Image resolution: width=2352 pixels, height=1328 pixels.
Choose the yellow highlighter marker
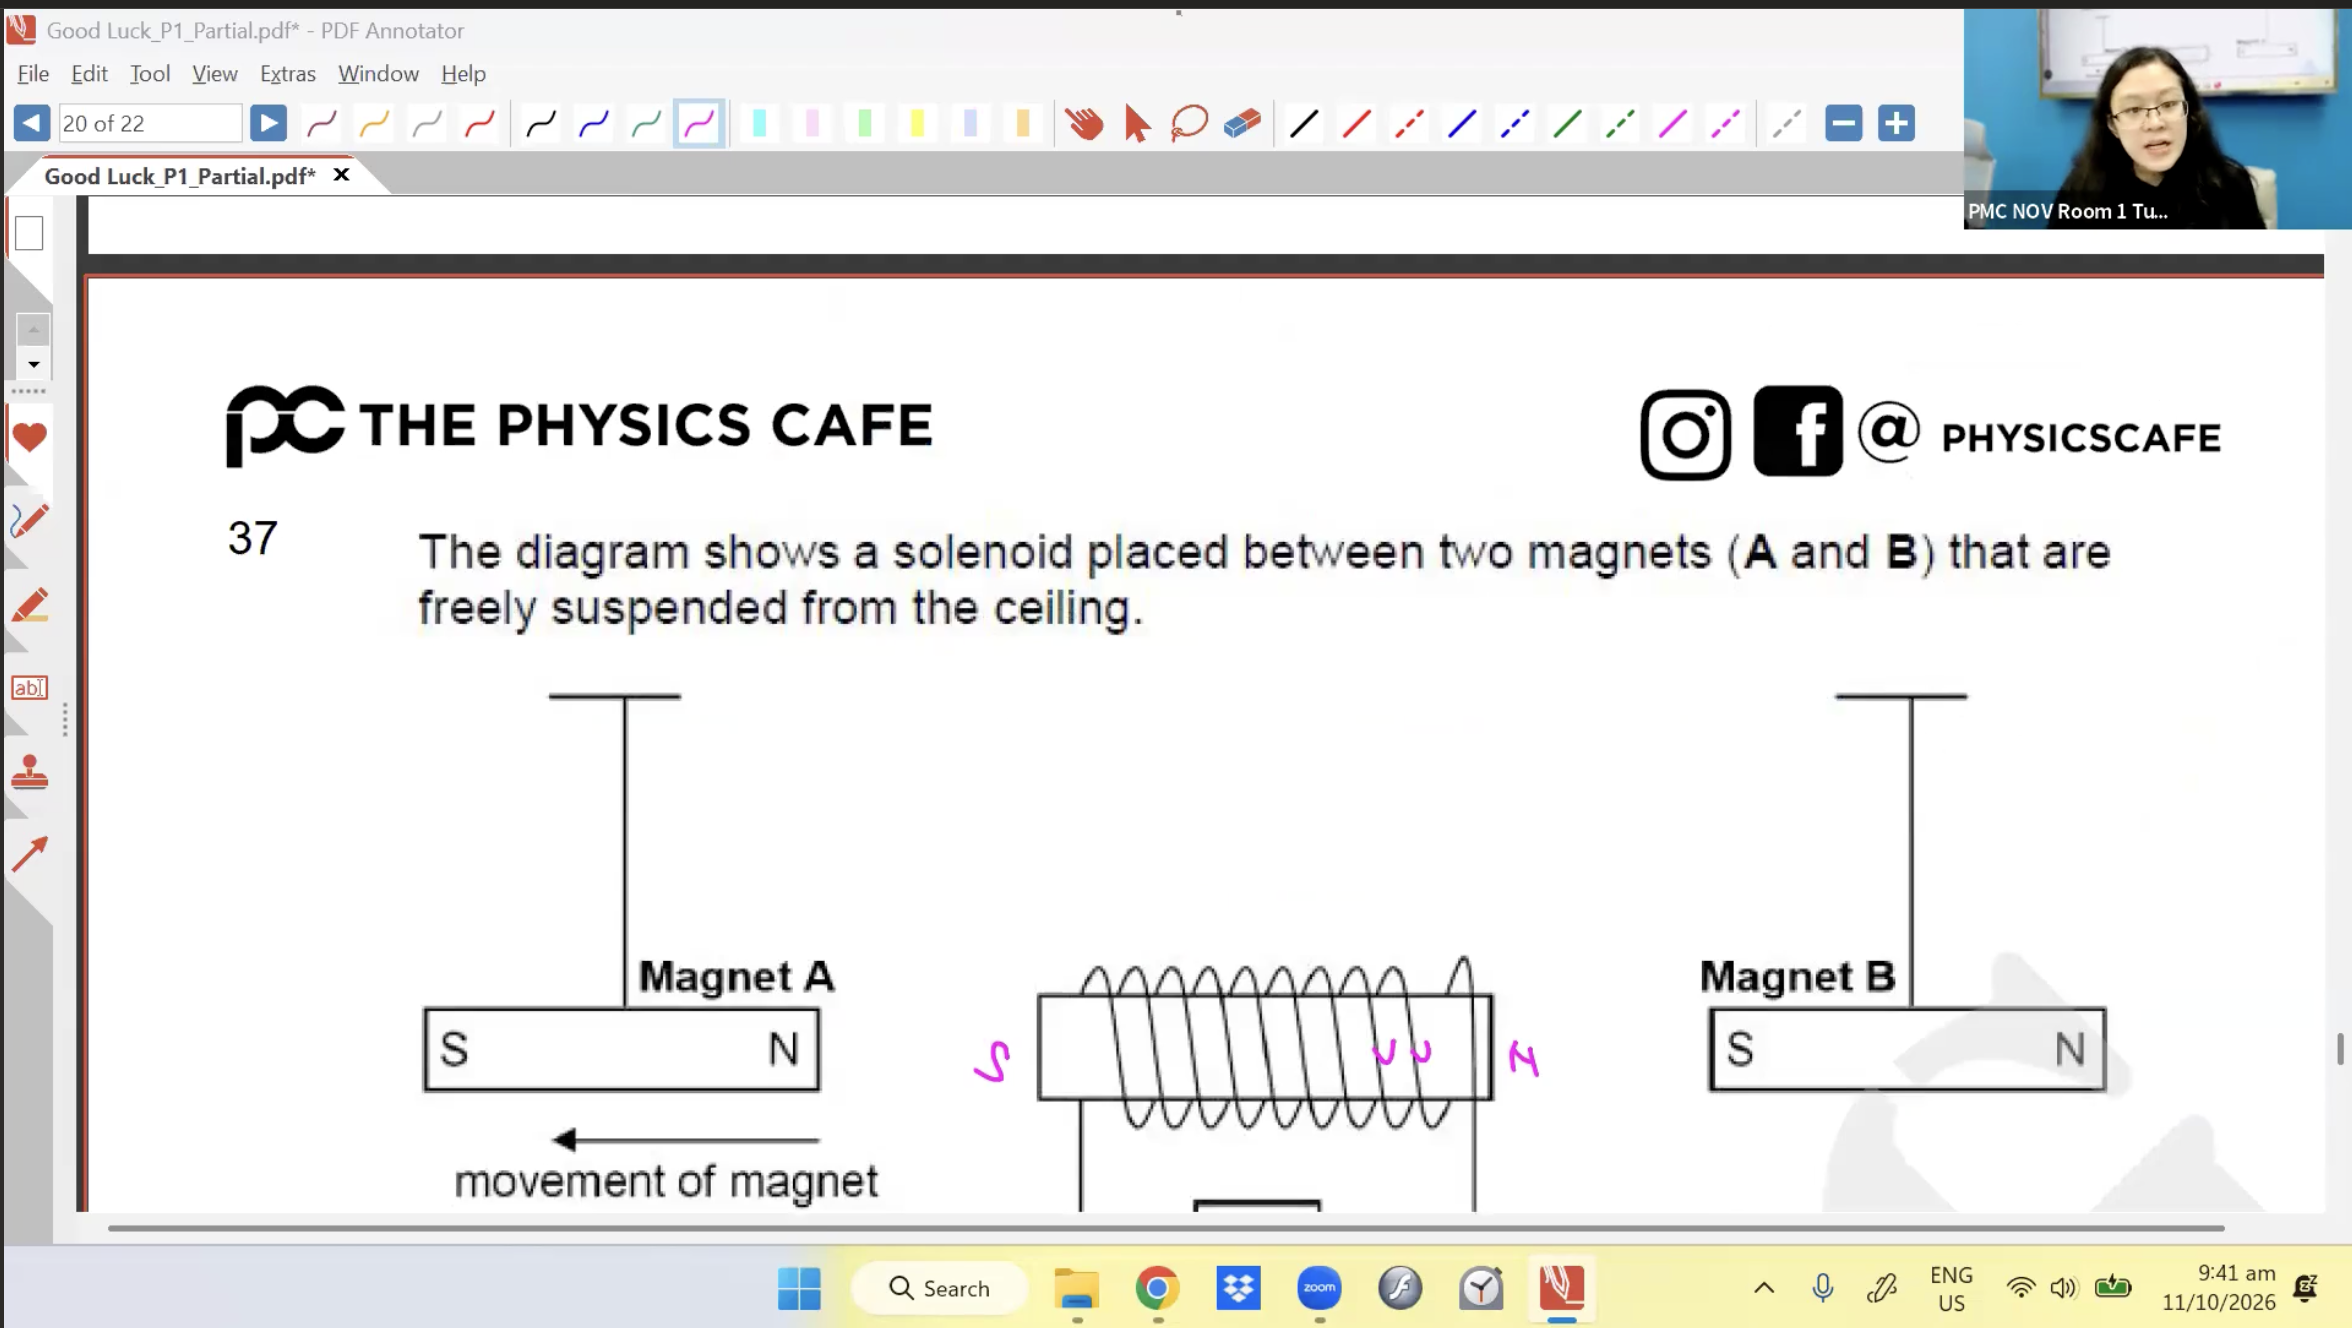tap(917, 124)
